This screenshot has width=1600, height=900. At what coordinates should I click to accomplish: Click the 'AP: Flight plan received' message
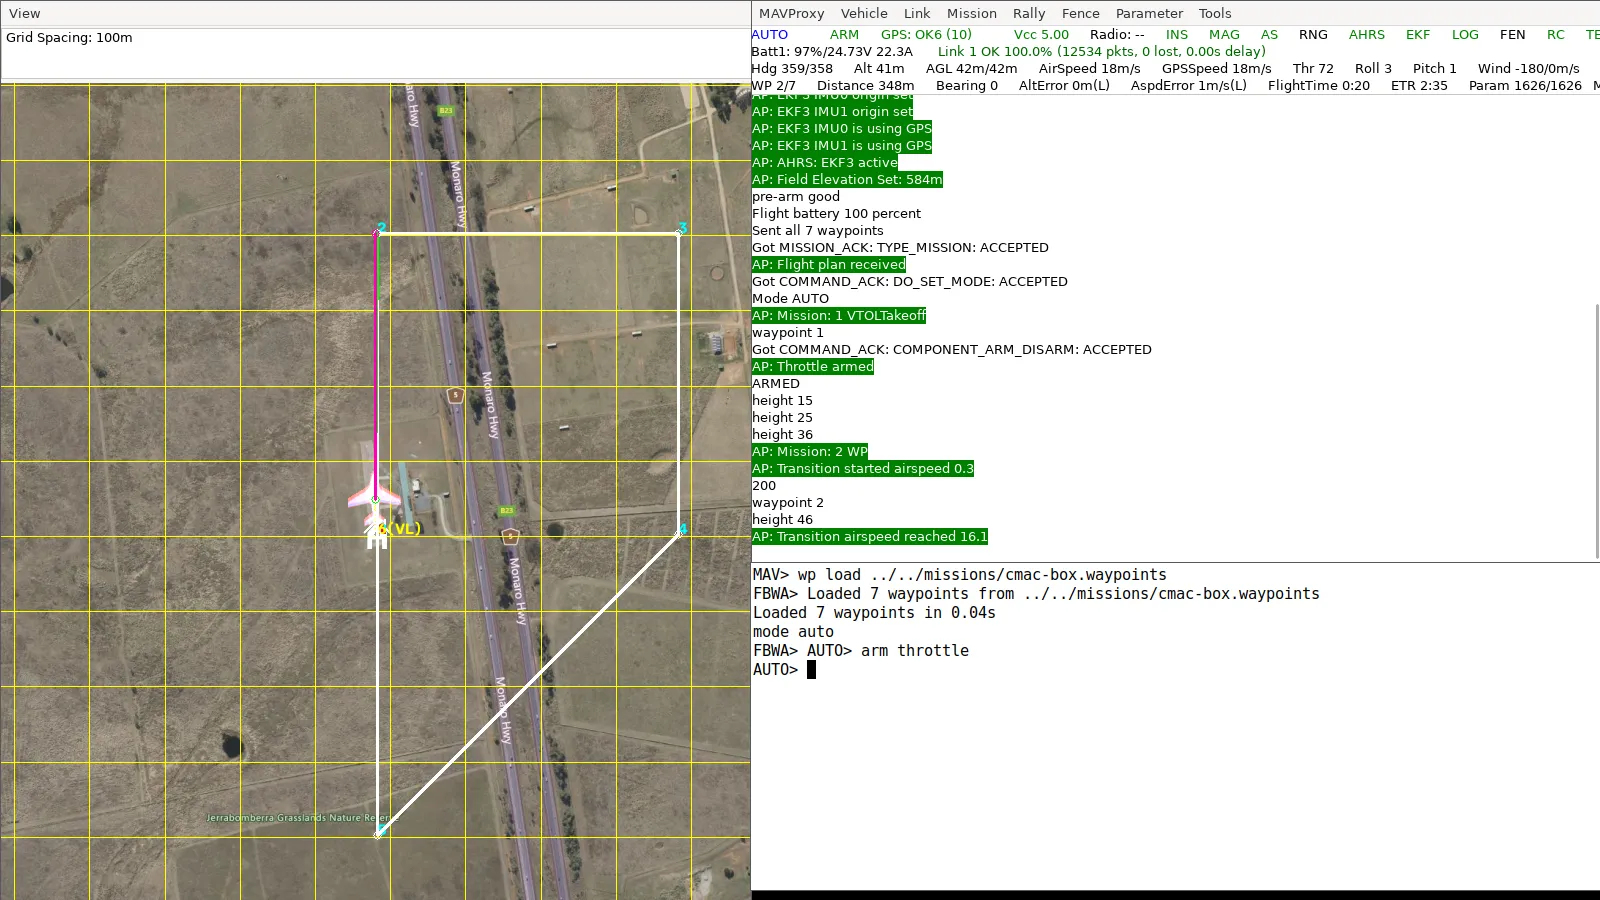(829, 264)
